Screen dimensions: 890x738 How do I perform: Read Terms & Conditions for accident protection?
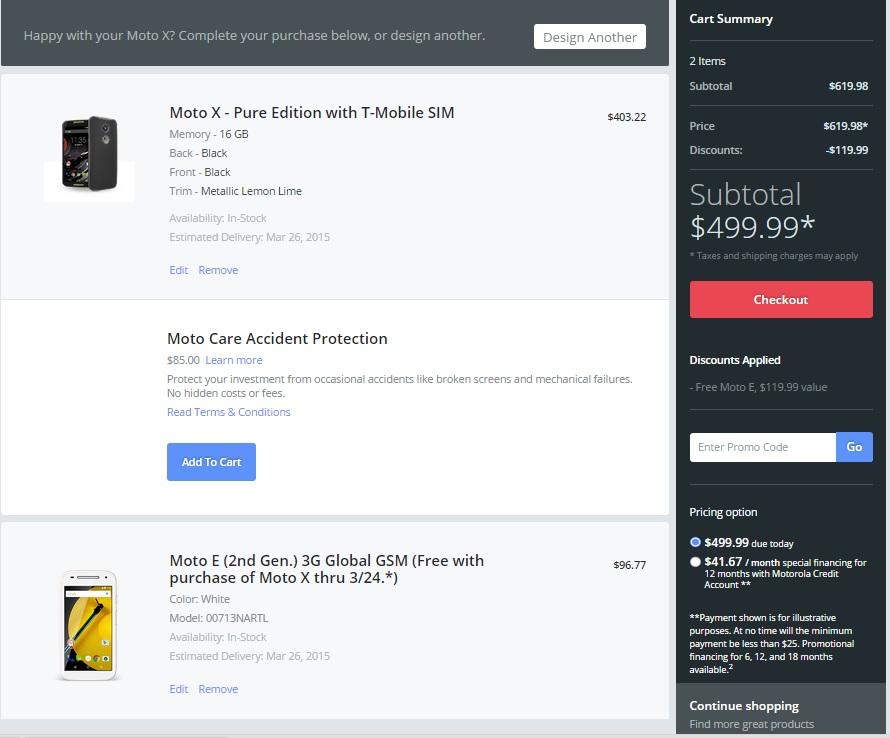tap(229, 412)
